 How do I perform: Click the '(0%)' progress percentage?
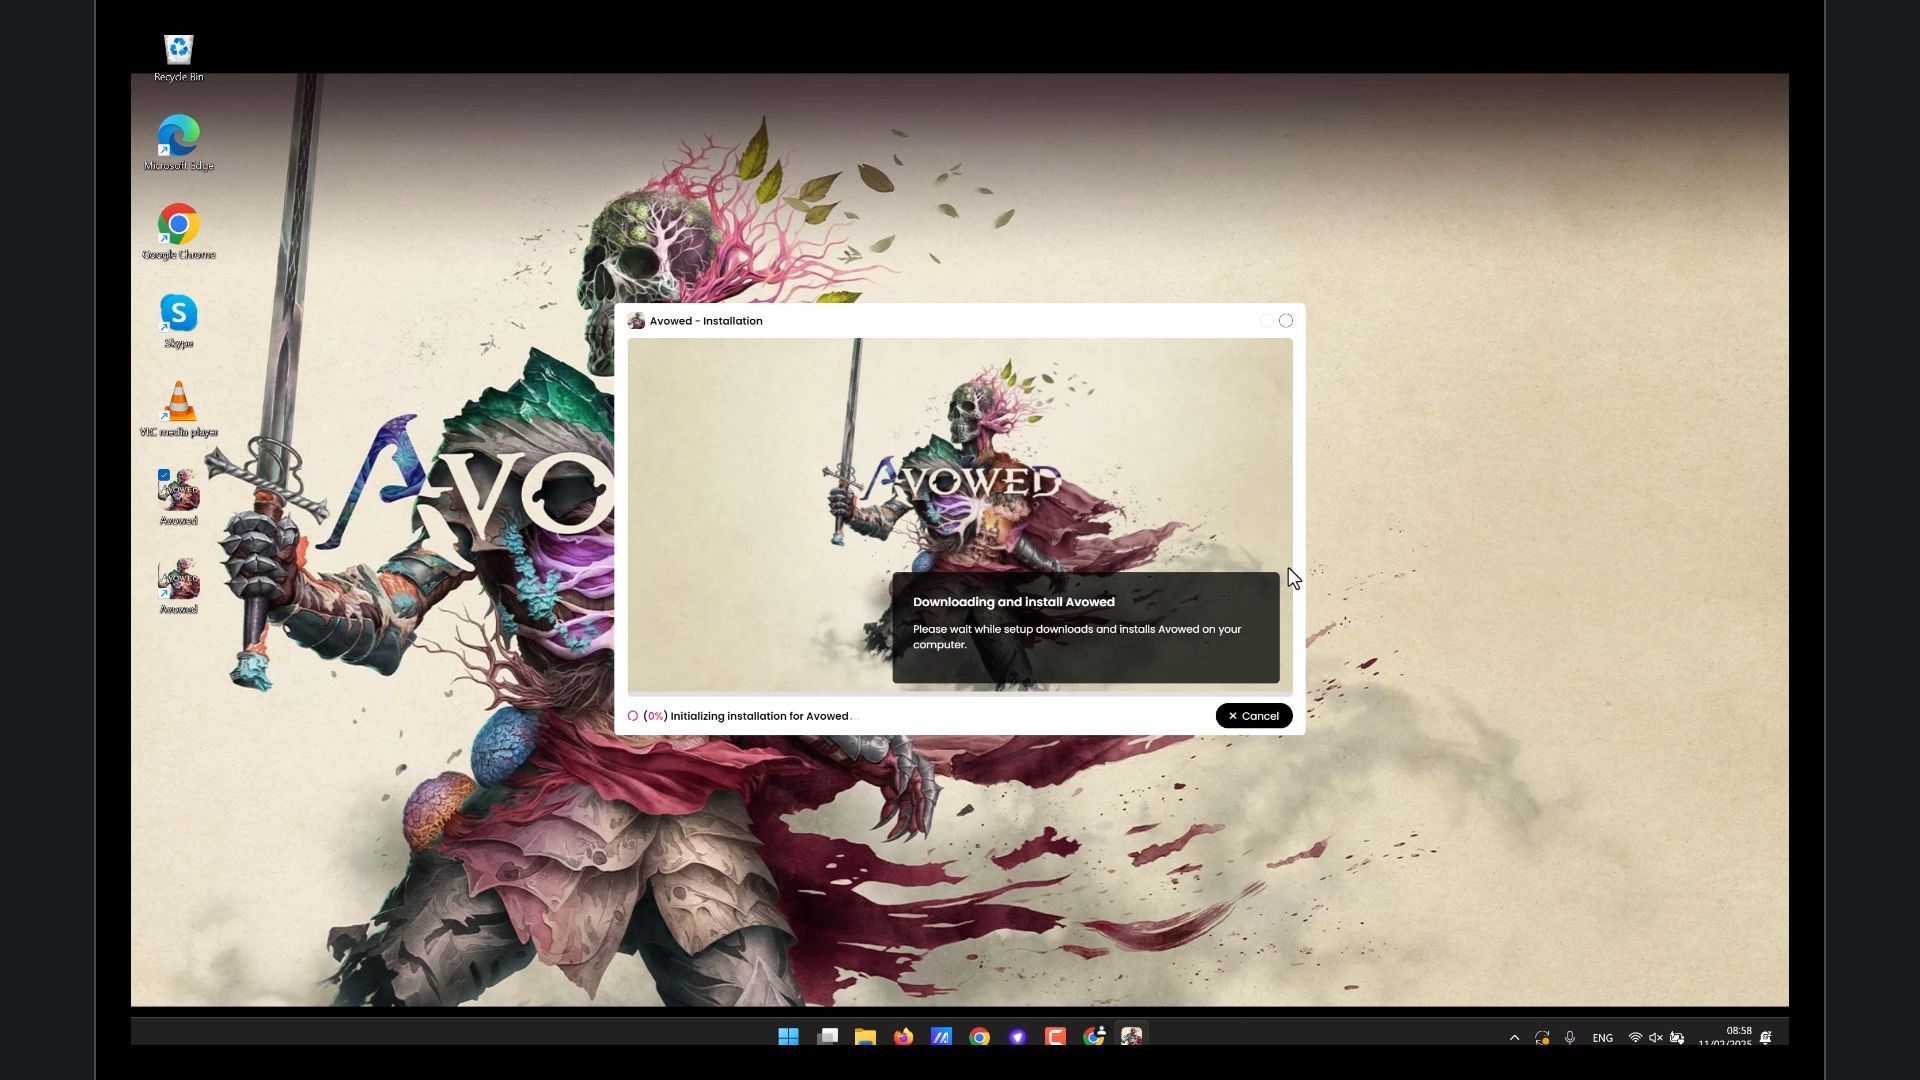point(655,716)
